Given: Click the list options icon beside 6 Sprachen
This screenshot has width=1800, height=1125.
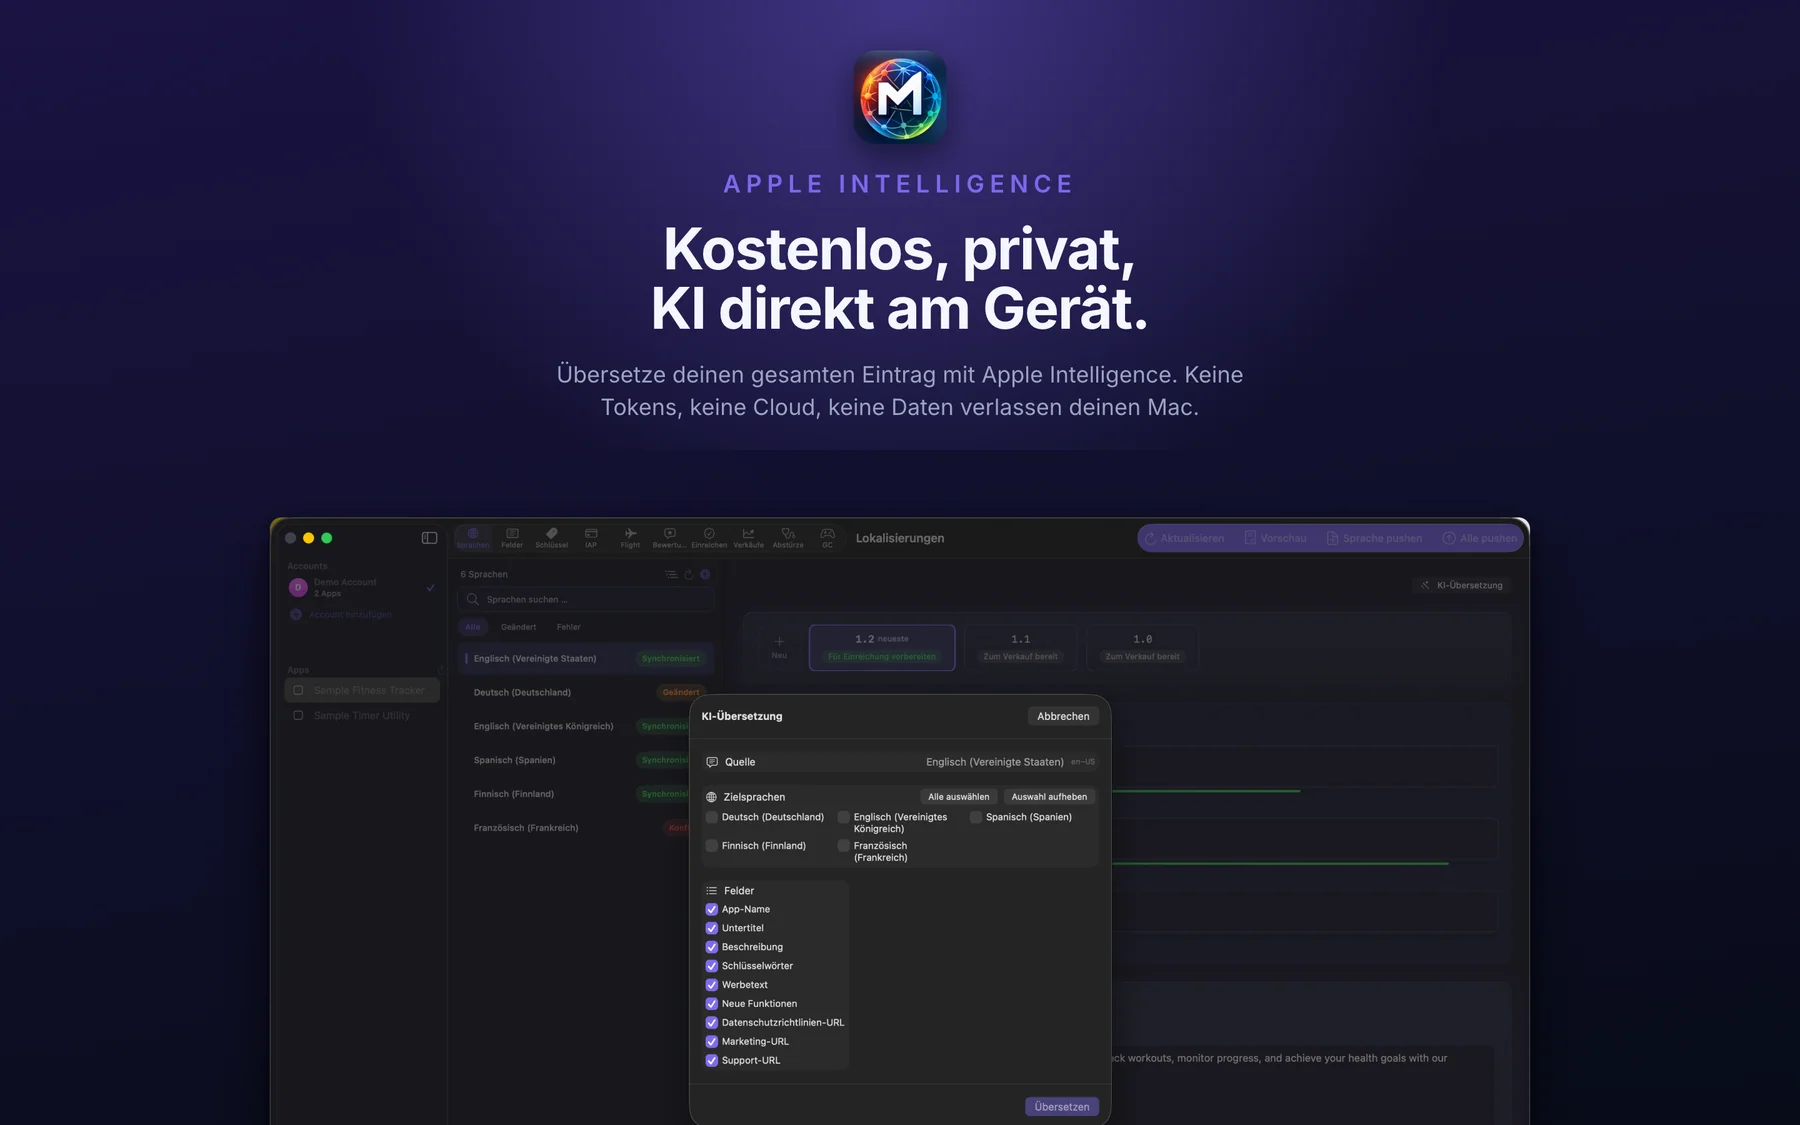Looking at the screenshot, I should pos(671,574).
